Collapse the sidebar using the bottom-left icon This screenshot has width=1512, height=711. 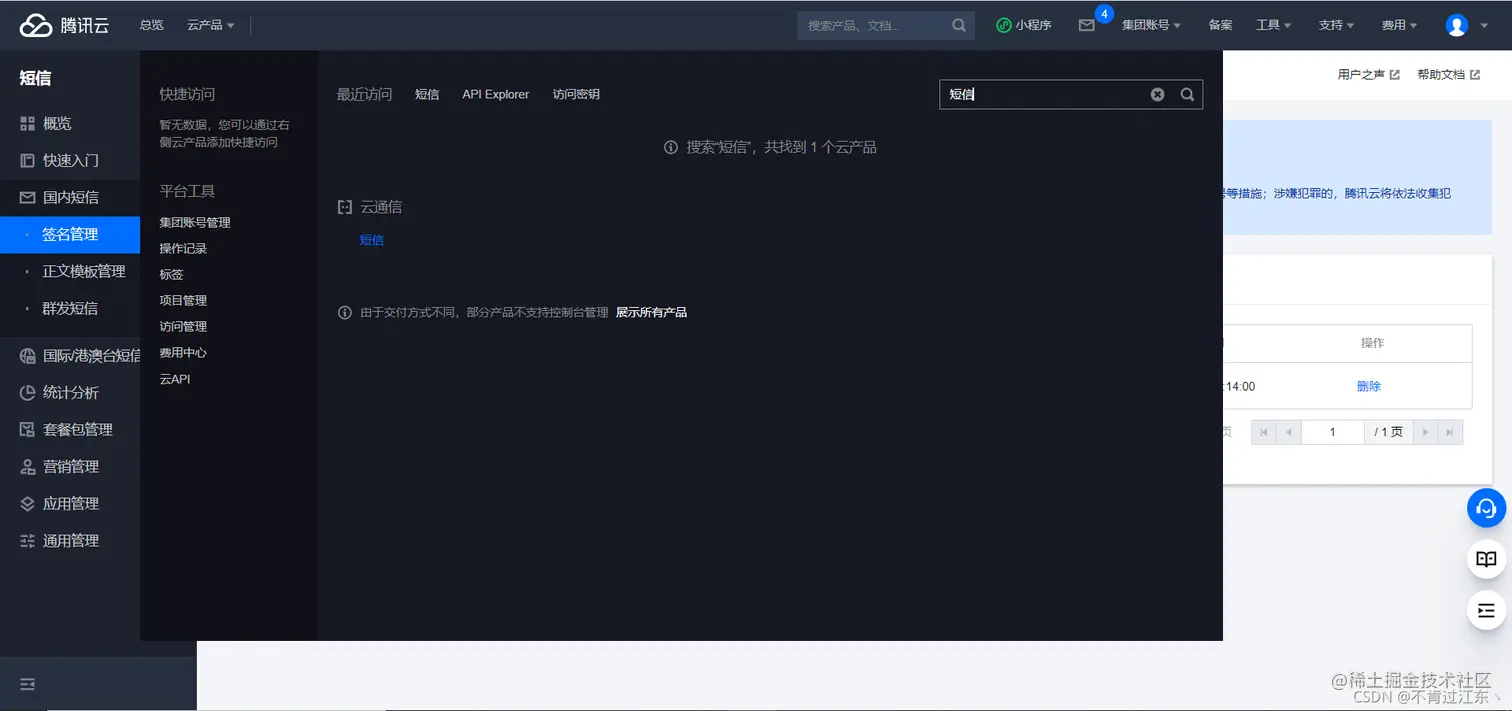pos(26,684)
